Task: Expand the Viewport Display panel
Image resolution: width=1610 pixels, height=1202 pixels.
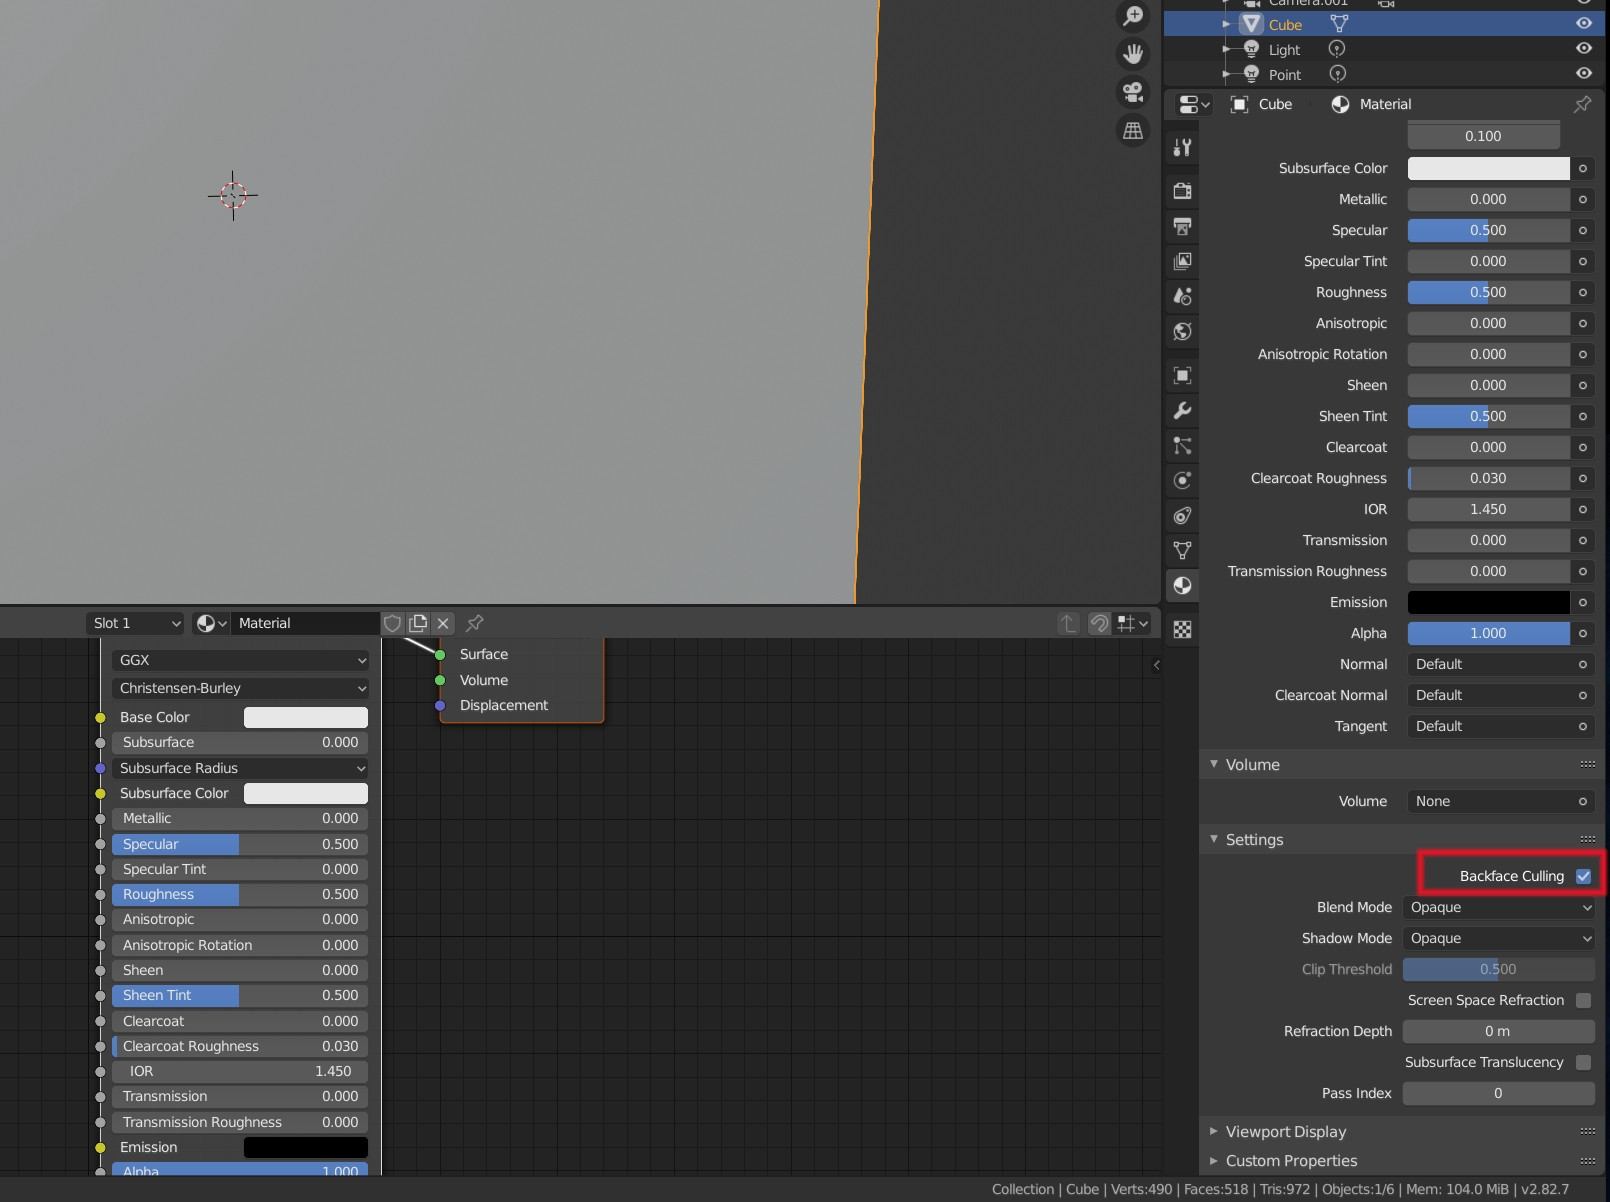Action: (1214, 1131)
